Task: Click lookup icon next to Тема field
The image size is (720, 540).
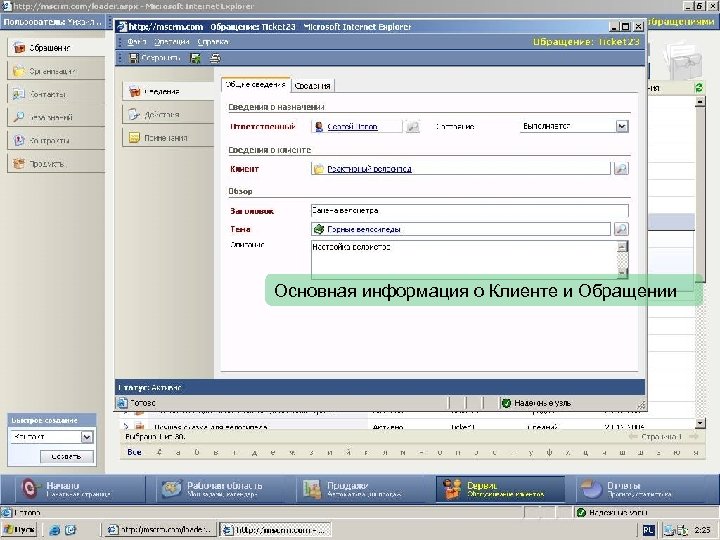Action: (x=621, y=229)
